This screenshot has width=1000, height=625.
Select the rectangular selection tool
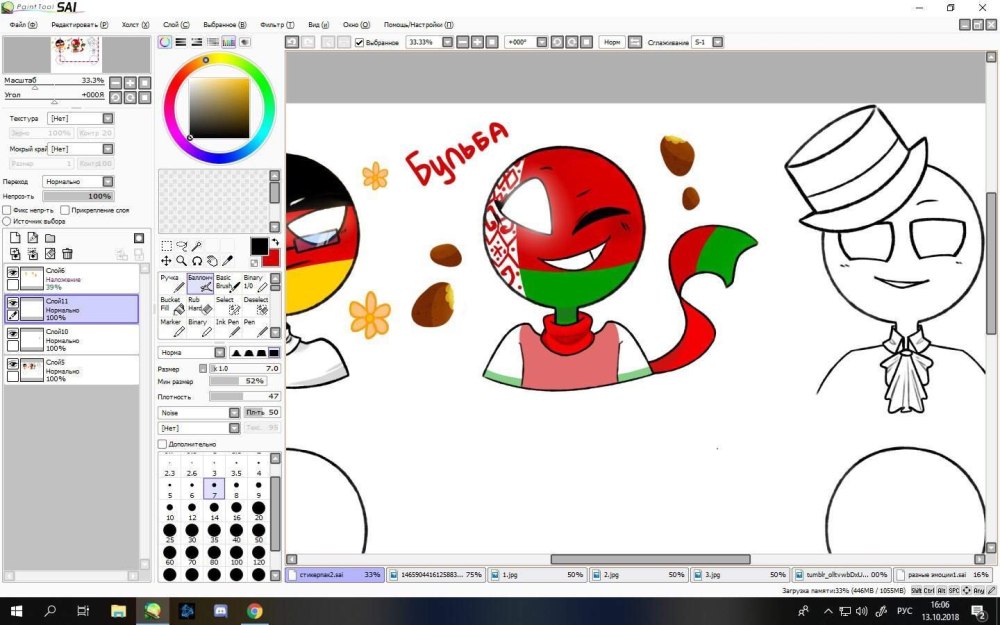(x=166, y=246)
